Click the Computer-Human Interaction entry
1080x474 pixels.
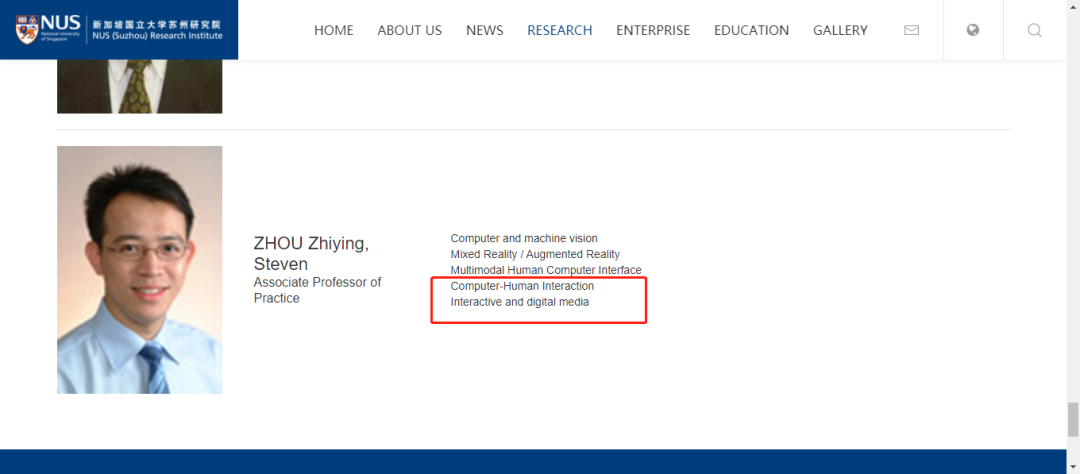point(522,286)
